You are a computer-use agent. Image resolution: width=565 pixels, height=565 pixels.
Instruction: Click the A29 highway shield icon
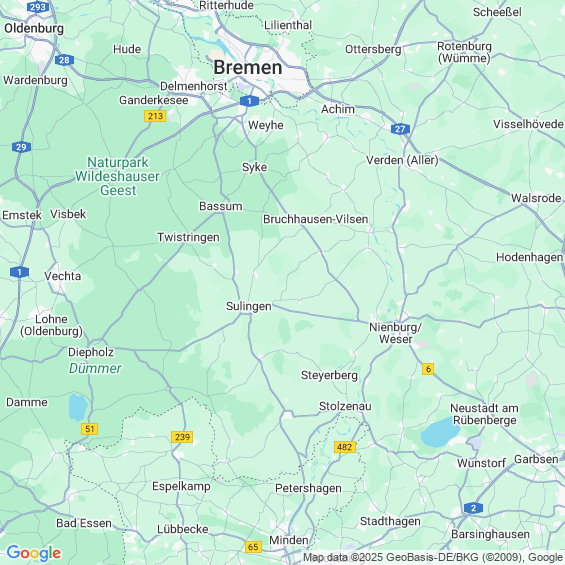22,147
